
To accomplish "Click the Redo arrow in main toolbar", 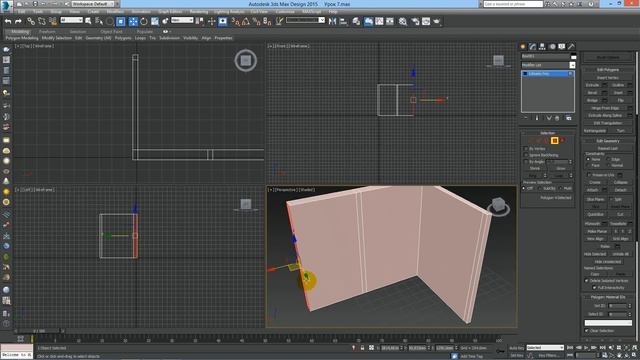I will click(x=18, y=21).
